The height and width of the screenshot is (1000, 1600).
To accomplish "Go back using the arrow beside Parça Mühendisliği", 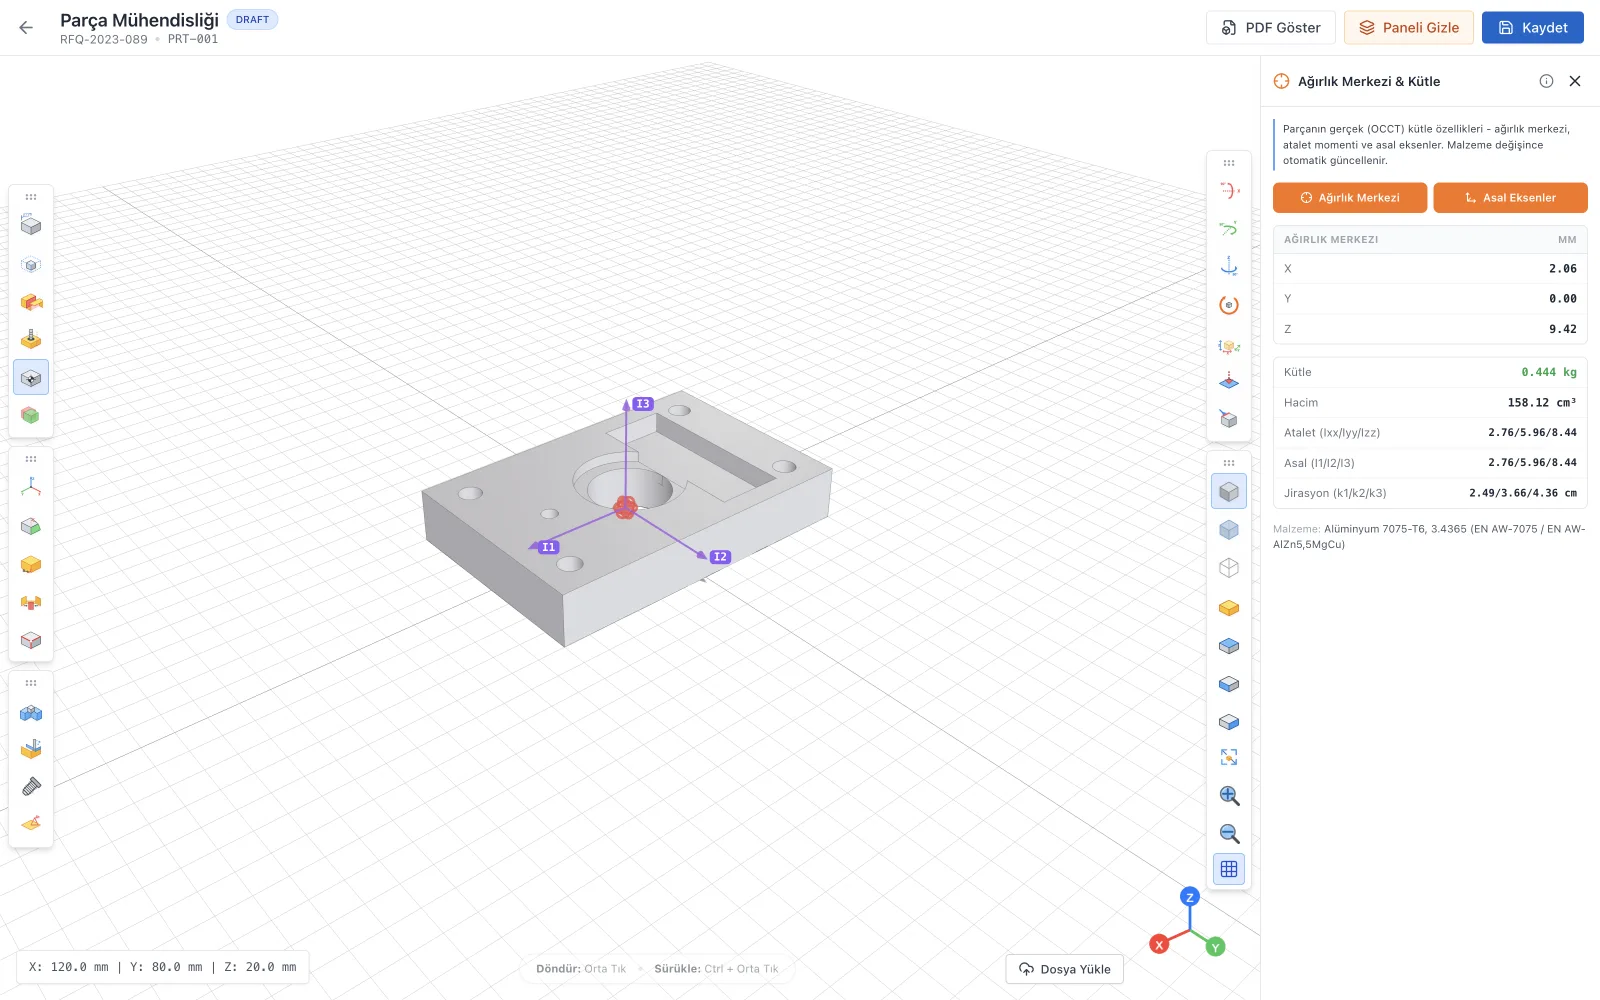I will pos(26,28).
